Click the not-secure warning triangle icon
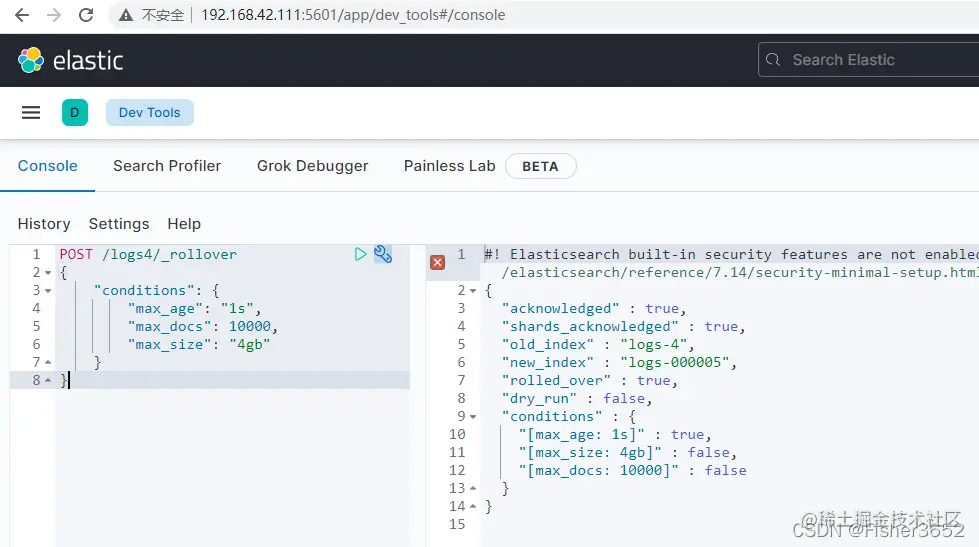979x547 pixels. [x=126, y=15]
